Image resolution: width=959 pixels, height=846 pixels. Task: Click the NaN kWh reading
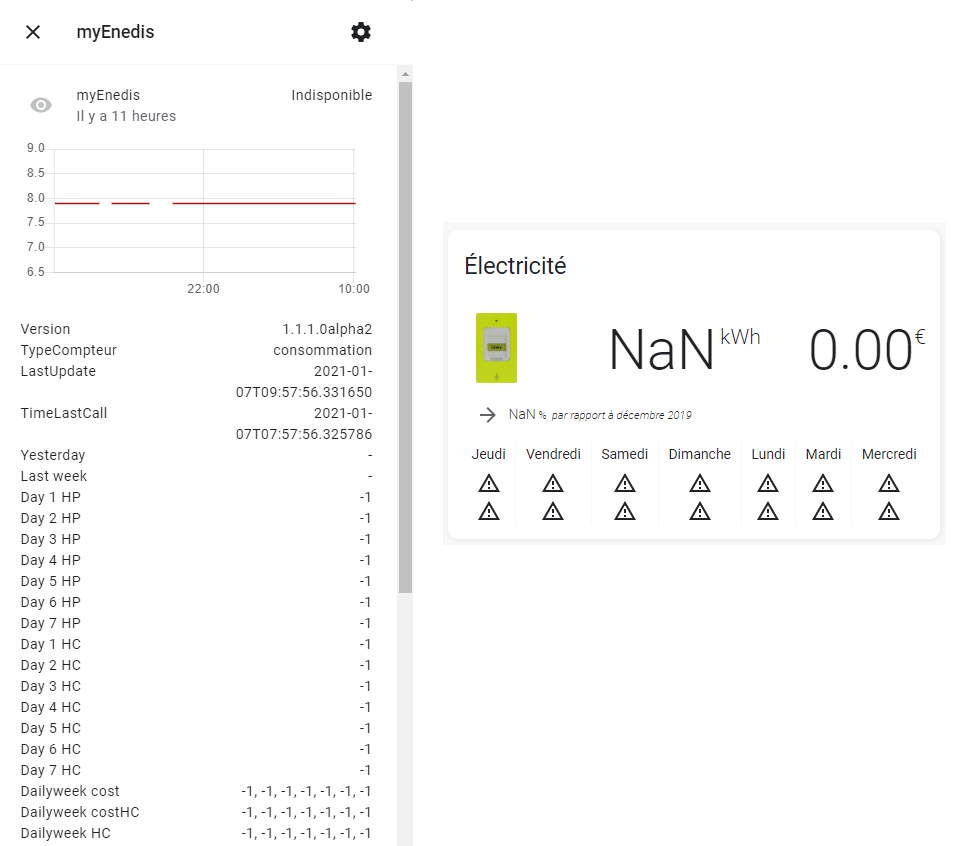pyautogui.click(x=684, y=349)
